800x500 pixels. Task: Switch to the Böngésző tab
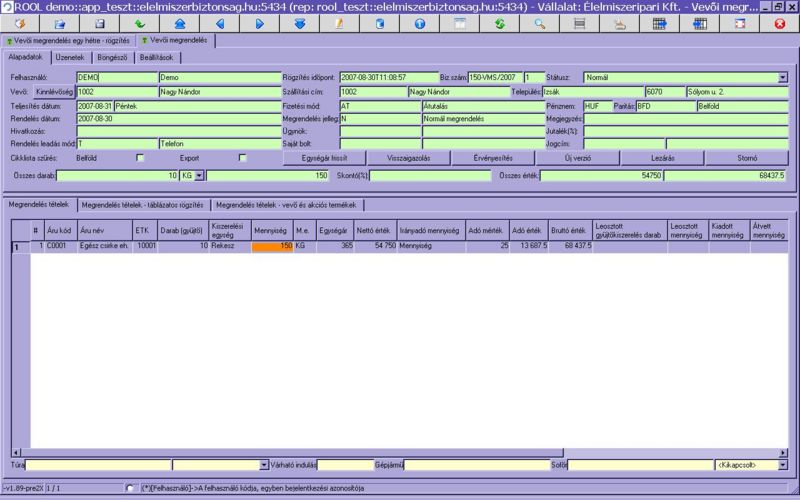pos(111,58)
